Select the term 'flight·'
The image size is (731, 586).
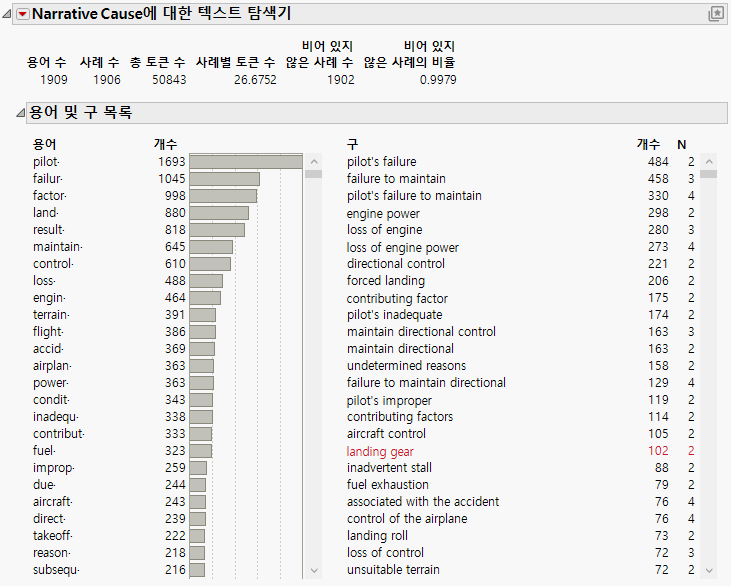[x=48, y=332]
